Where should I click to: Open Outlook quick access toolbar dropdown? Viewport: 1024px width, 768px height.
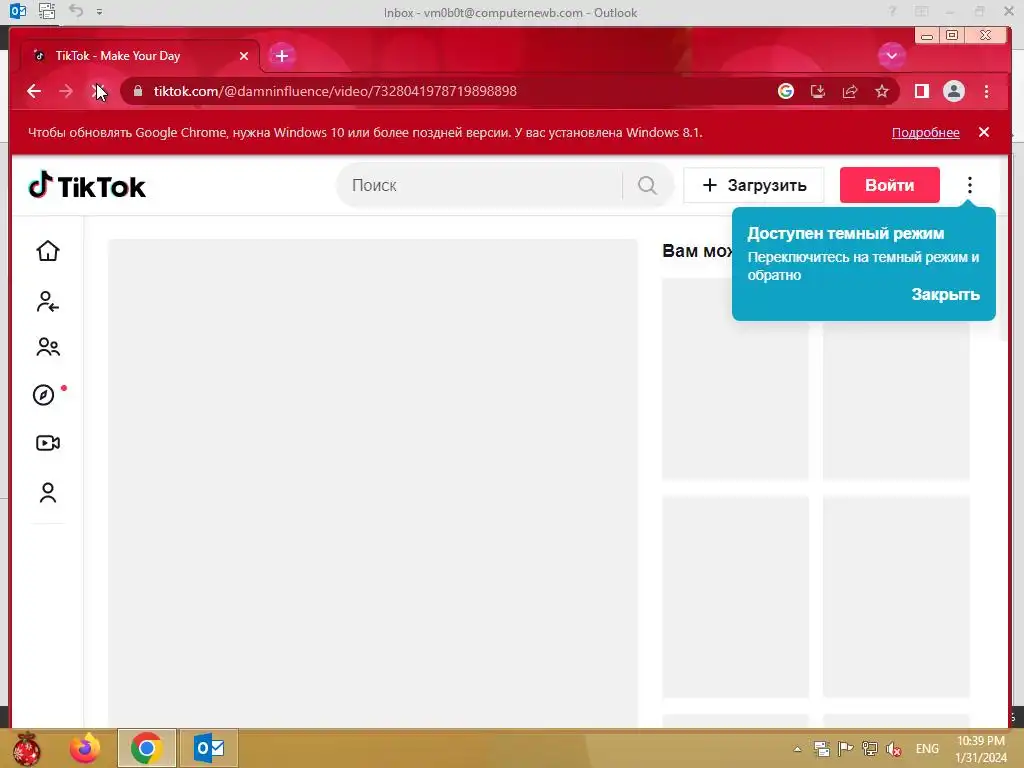point(99,12)
